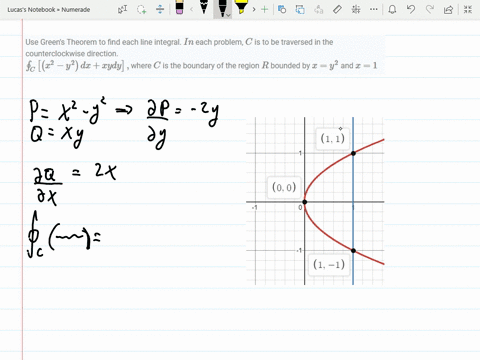Pick the Eraser tool

(179, 8)
